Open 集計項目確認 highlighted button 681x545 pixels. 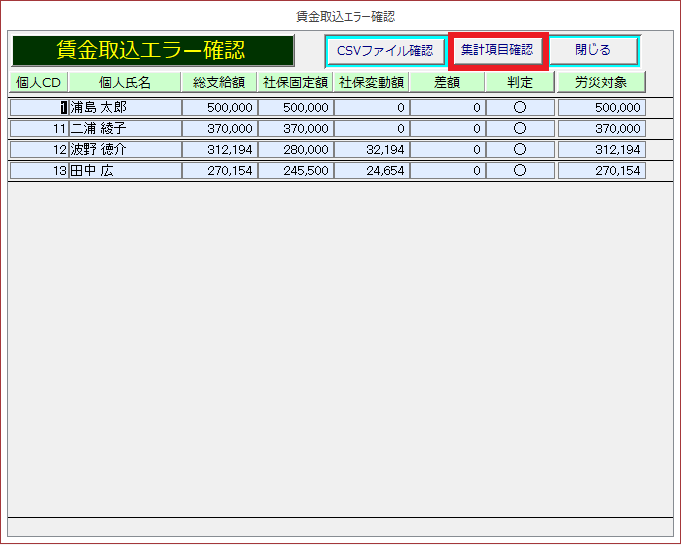(497, 50)
